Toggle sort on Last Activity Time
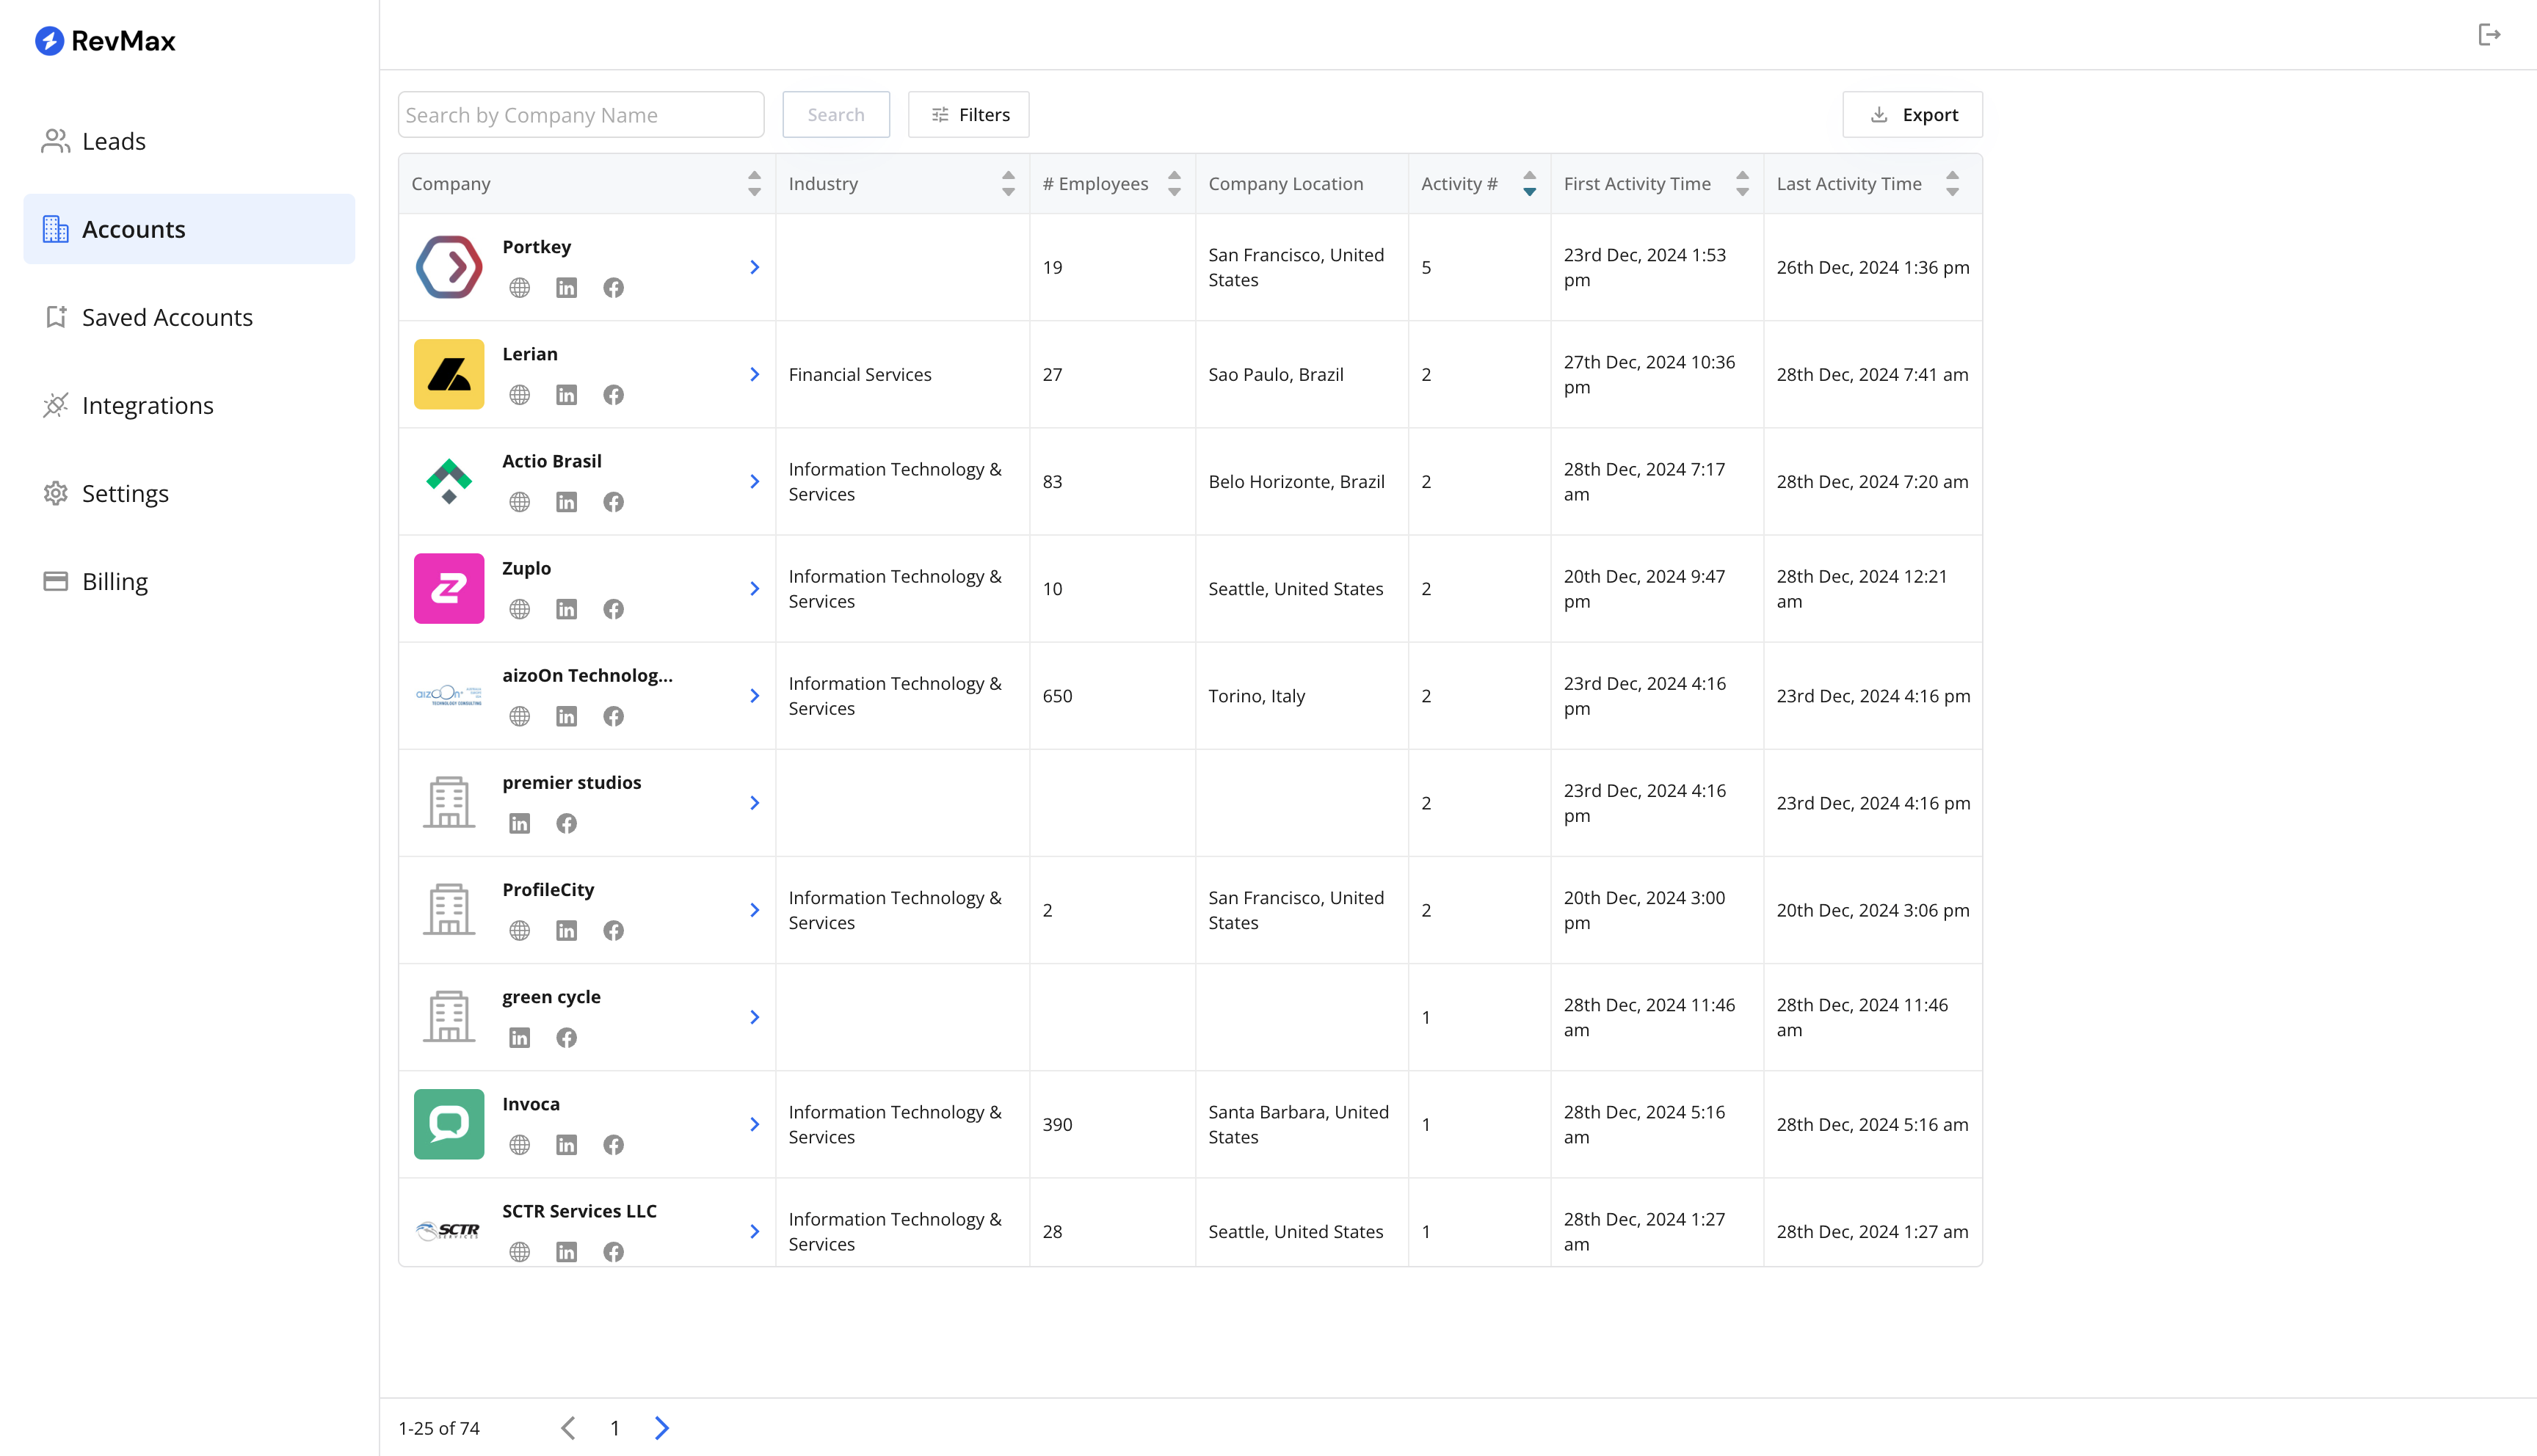This screenshot has width=2537, height=1456. 1952,183
